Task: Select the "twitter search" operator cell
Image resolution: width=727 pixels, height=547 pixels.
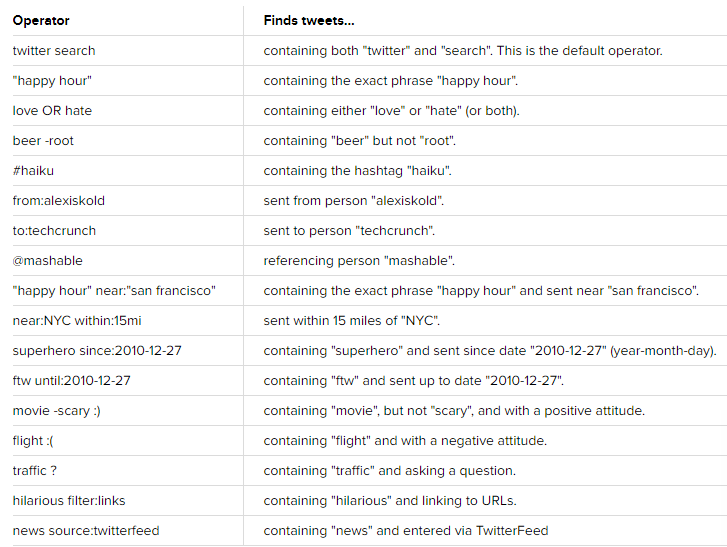Action: pos(54,50)
